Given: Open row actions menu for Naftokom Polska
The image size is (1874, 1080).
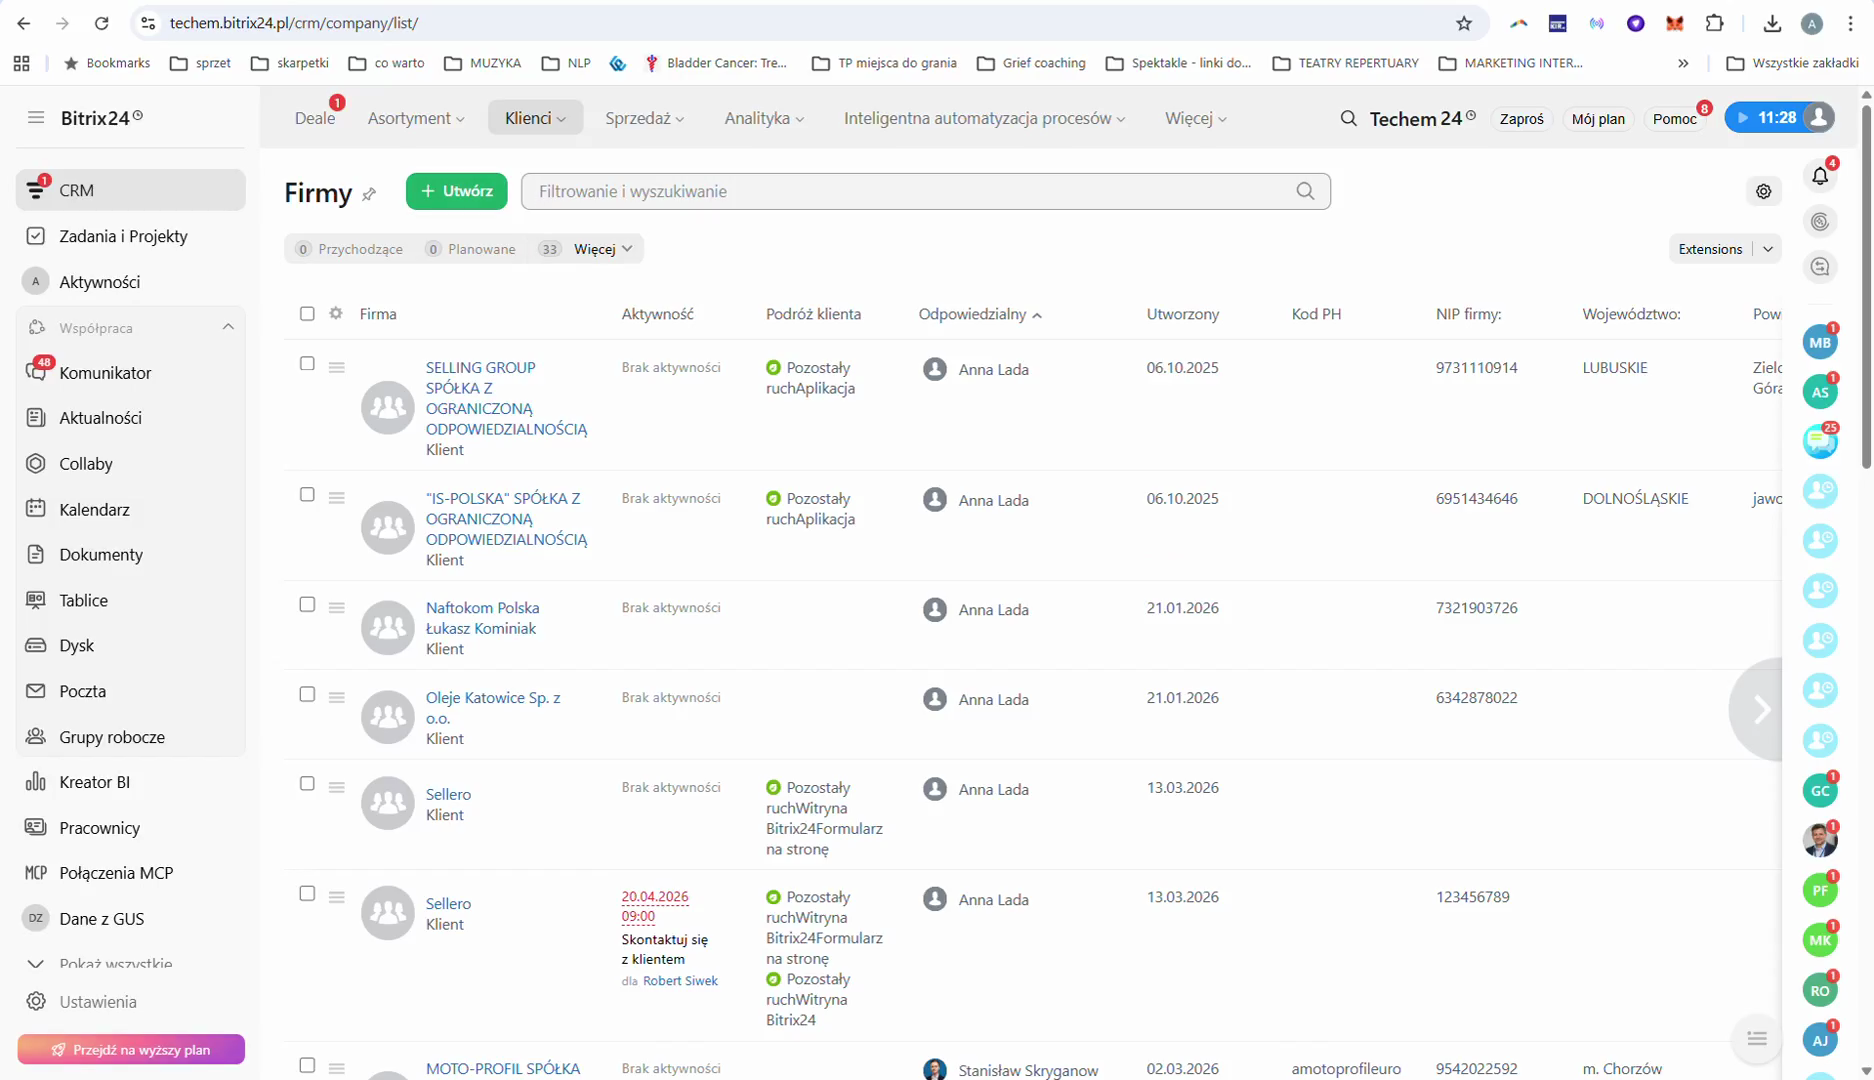Looking at the screenshot, I should [337, 607].
